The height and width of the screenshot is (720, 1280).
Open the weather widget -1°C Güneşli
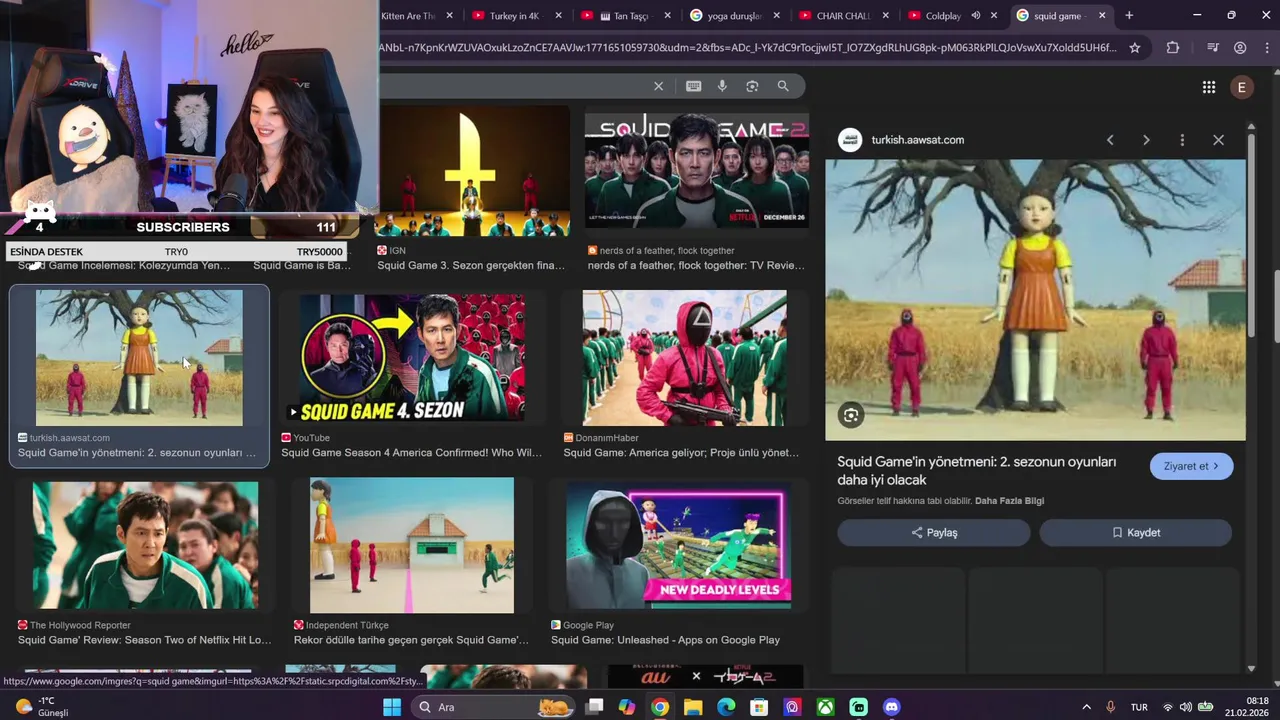coord(40,706)
